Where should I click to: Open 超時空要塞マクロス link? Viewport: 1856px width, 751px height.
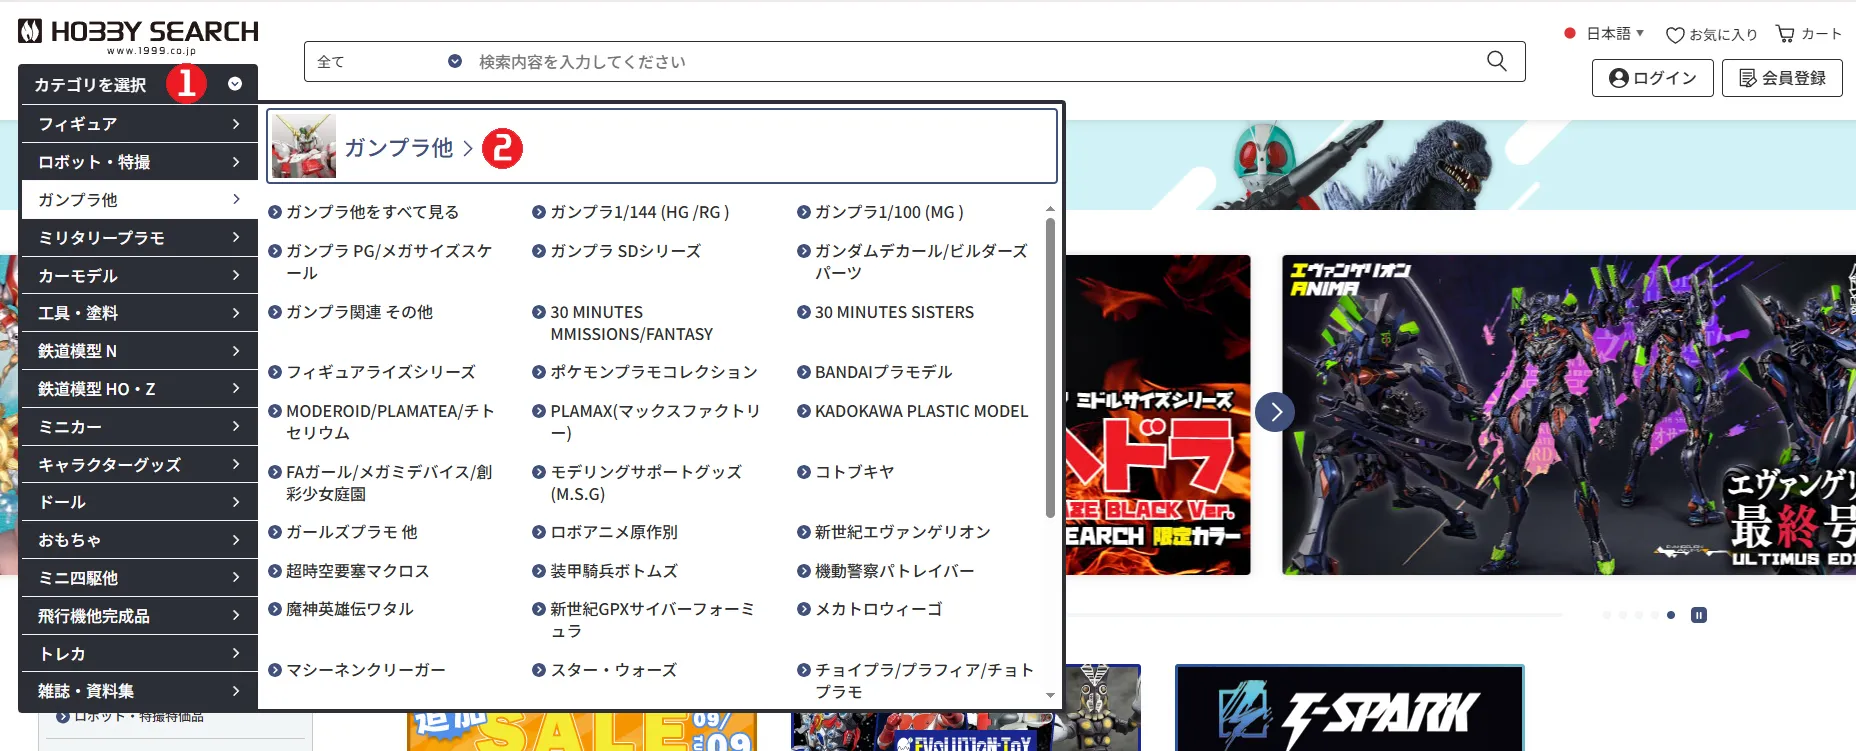tap(357, 571)
